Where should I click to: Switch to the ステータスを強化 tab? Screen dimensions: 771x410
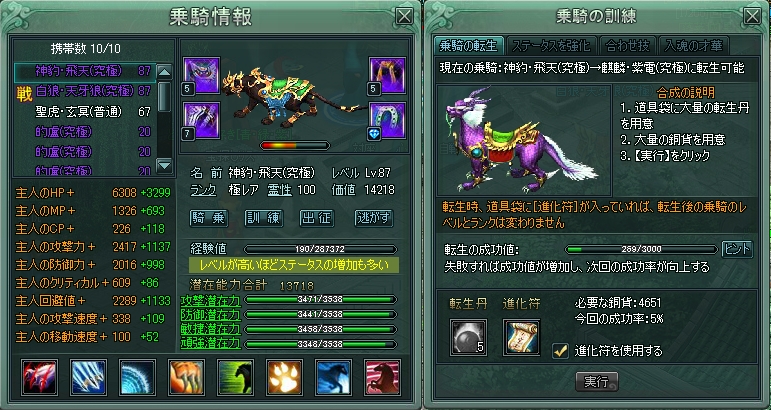tap(551, 46)
